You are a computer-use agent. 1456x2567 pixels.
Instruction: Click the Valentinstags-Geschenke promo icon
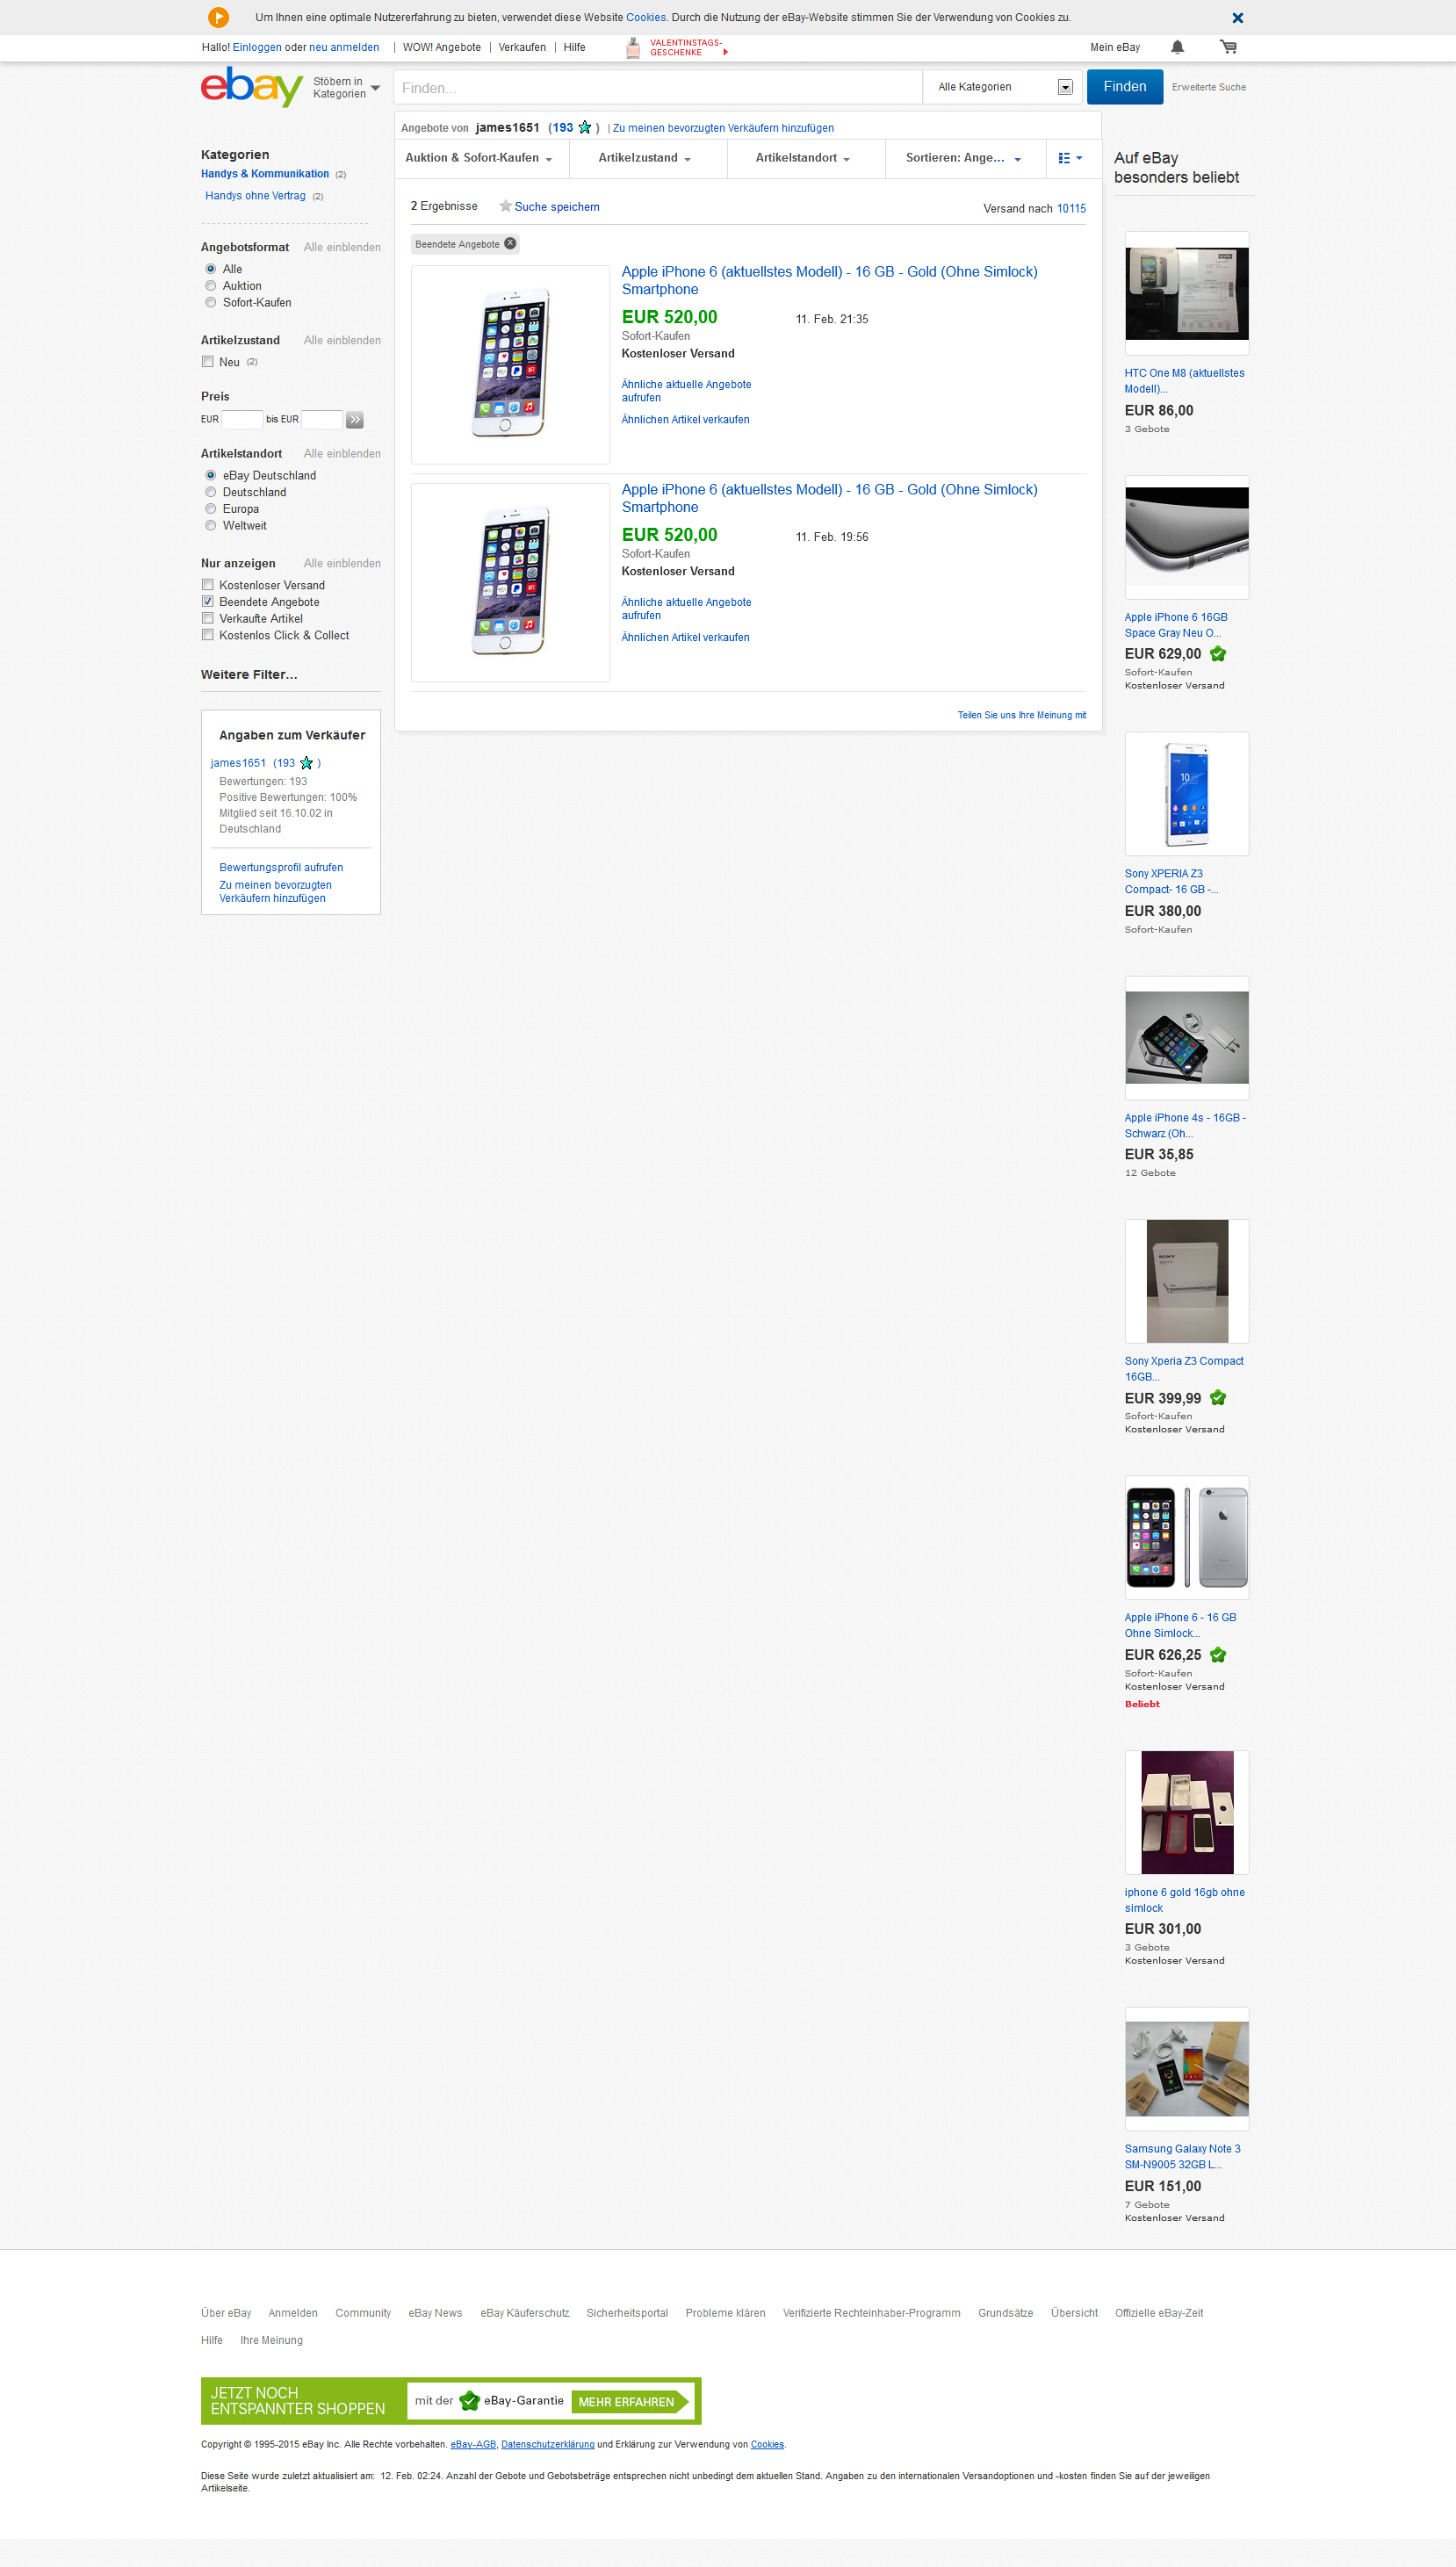point(633,47)
